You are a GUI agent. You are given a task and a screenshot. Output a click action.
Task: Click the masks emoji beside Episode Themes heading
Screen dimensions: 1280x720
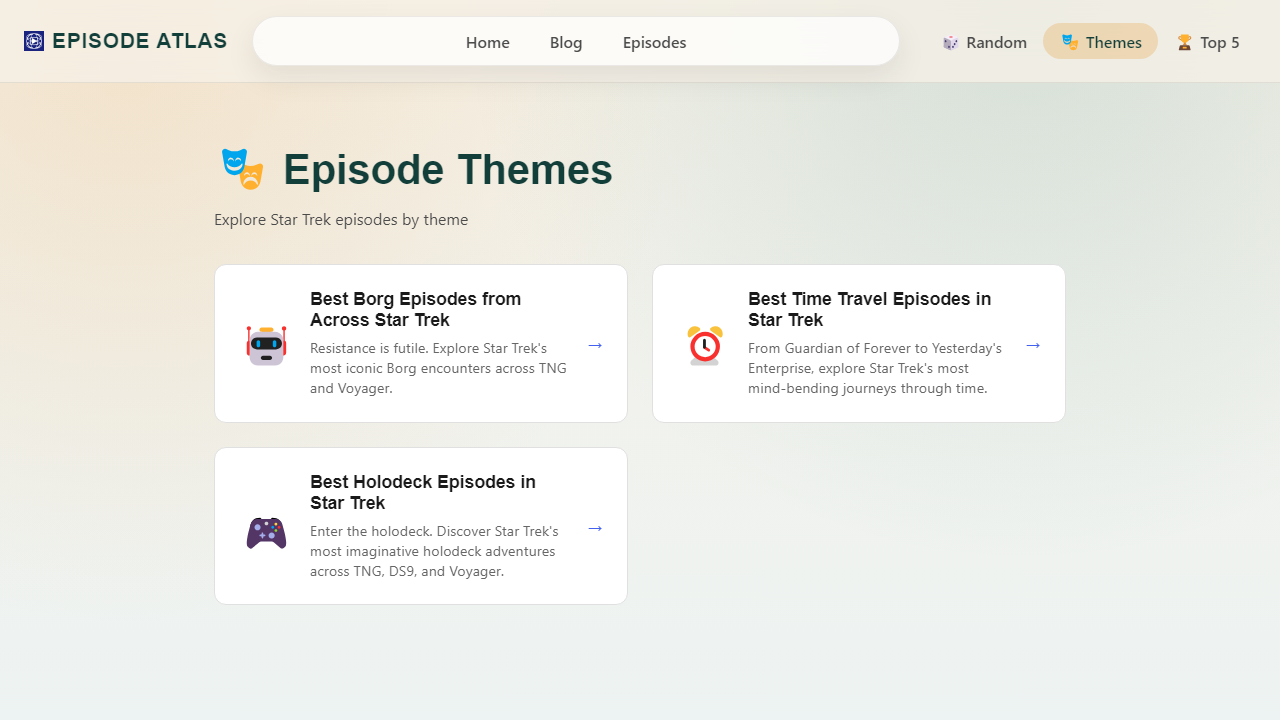242,168
